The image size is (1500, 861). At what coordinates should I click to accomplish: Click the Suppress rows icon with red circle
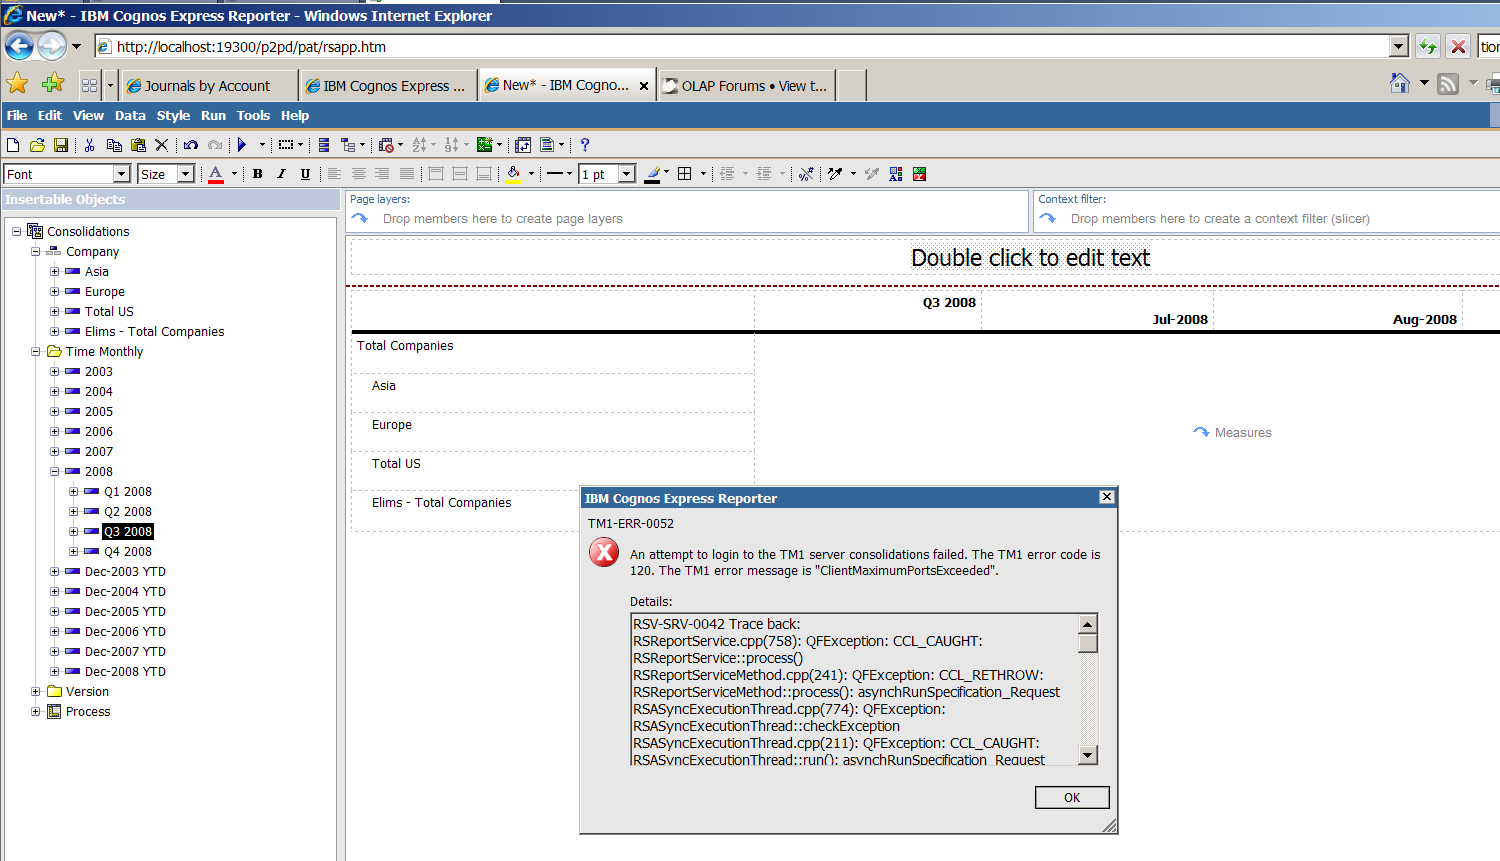coord(387,145)
